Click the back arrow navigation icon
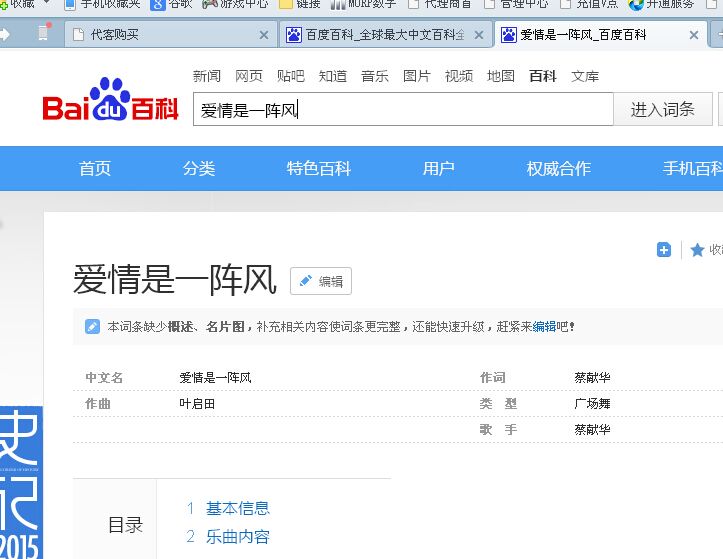This screenshot has height=559, width=723. click(x=6, y=35)
